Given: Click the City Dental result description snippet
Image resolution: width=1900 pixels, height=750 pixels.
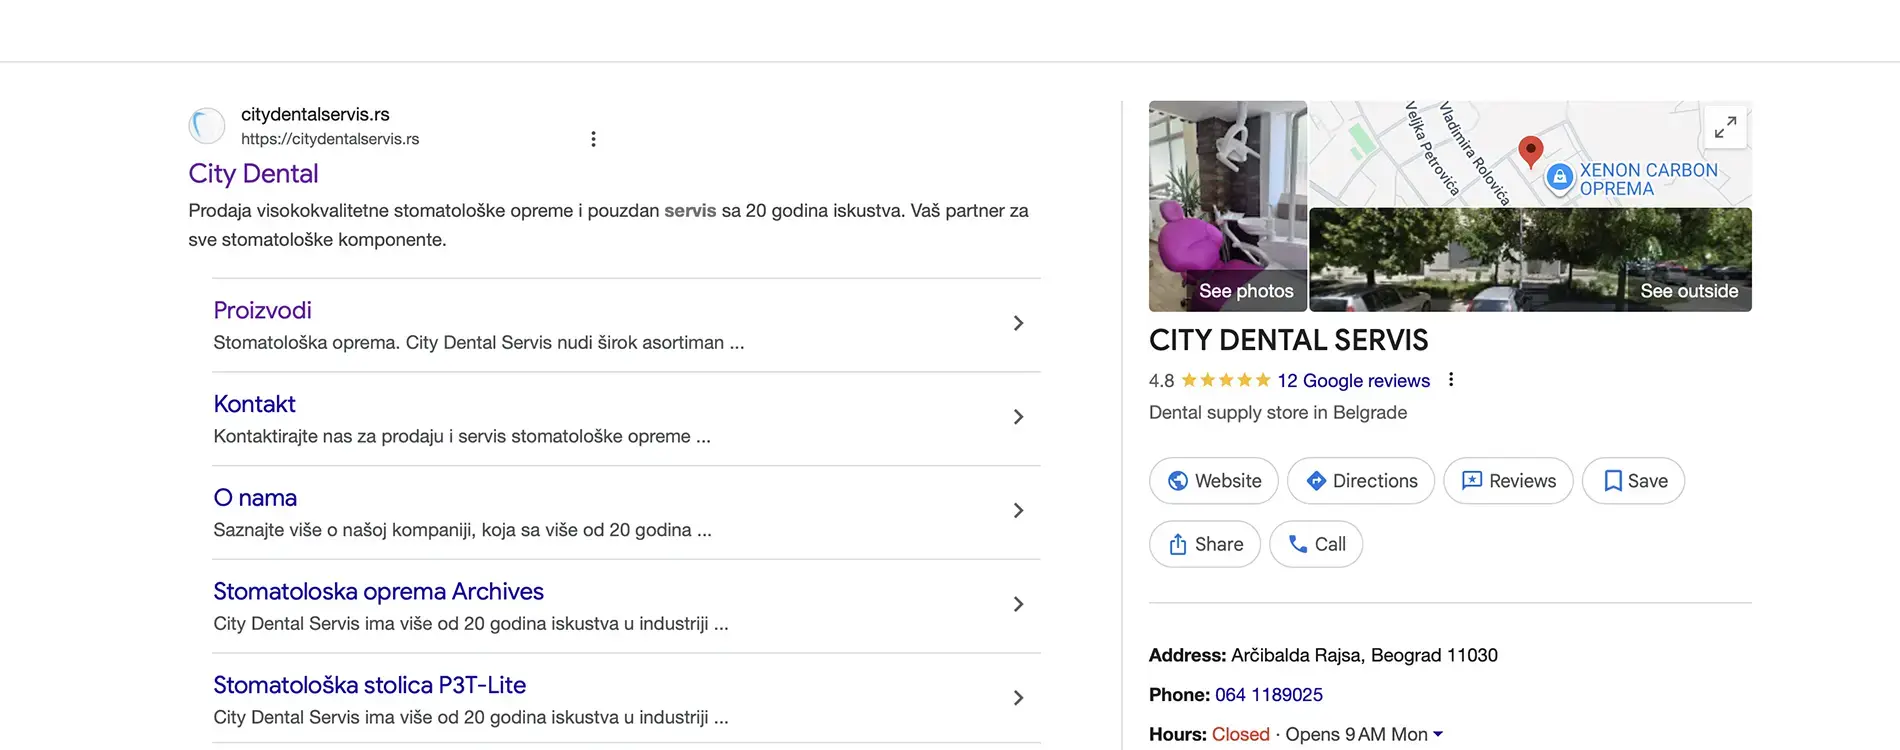Looking at the screenshot, I should 608,225.
